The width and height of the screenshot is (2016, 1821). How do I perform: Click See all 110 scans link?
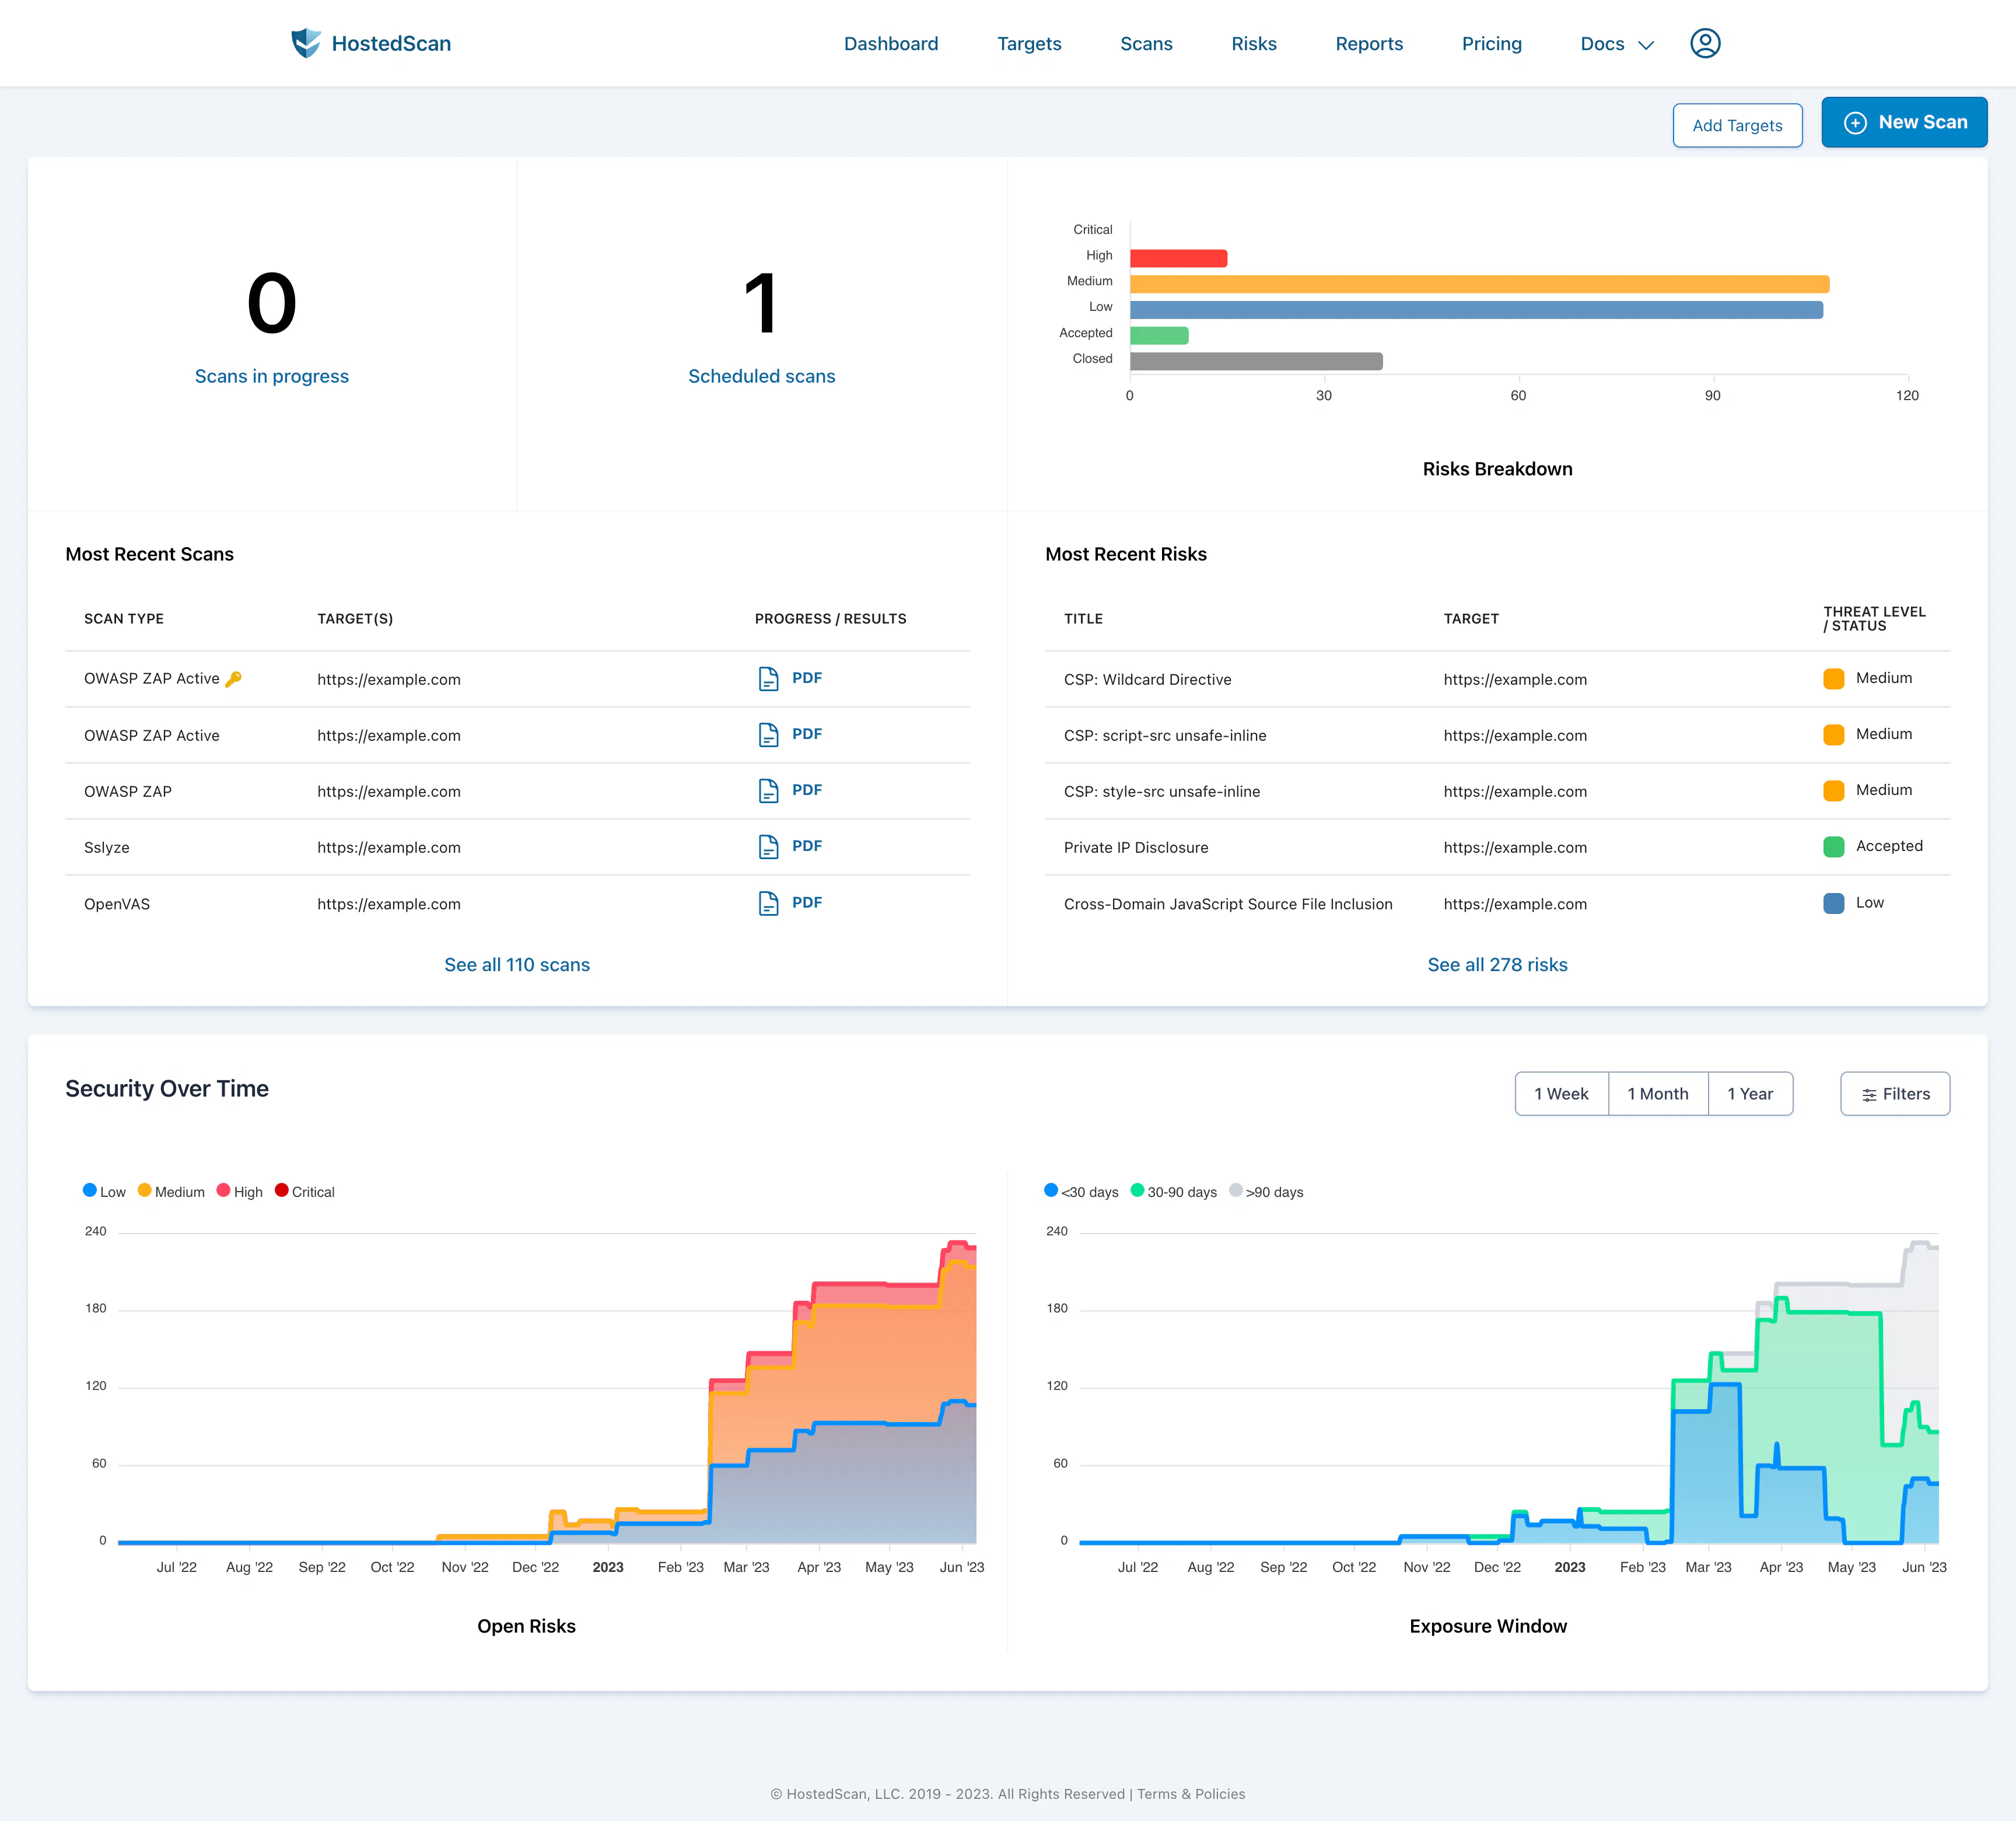[x=517, y=965]
